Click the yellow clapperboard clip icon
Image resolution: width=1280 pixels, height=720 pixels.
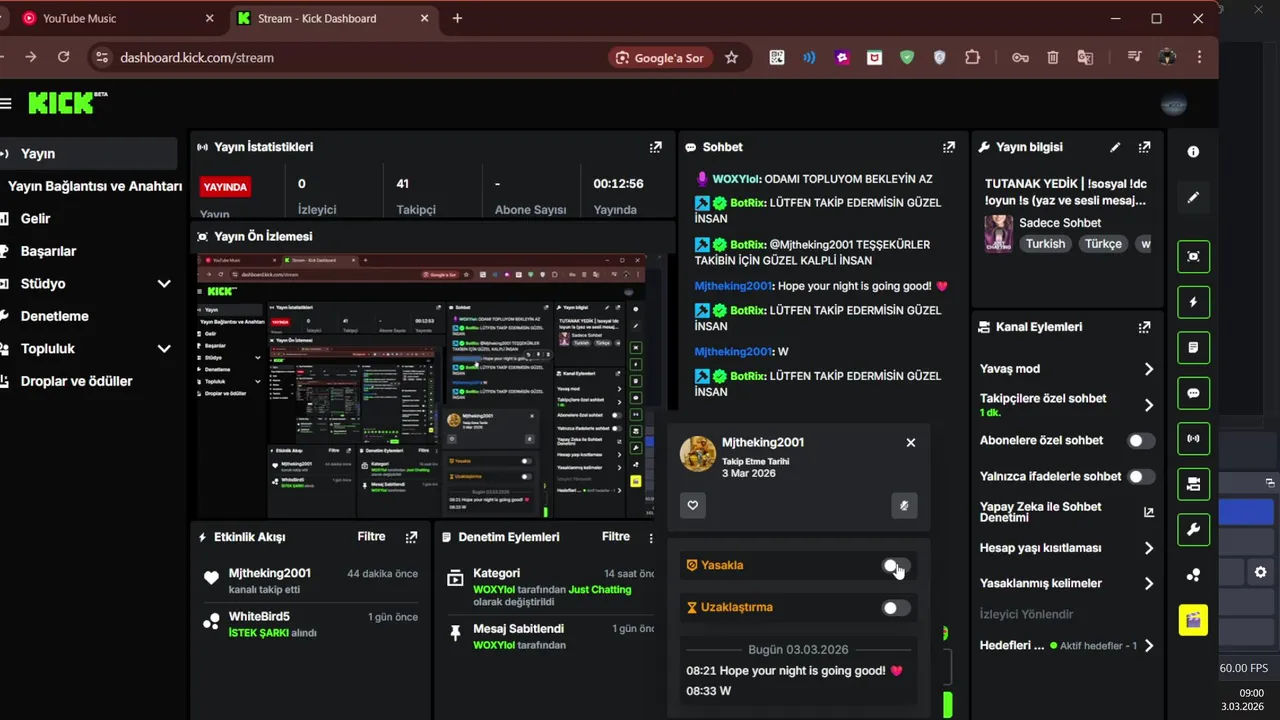(x=1193, y=620)
